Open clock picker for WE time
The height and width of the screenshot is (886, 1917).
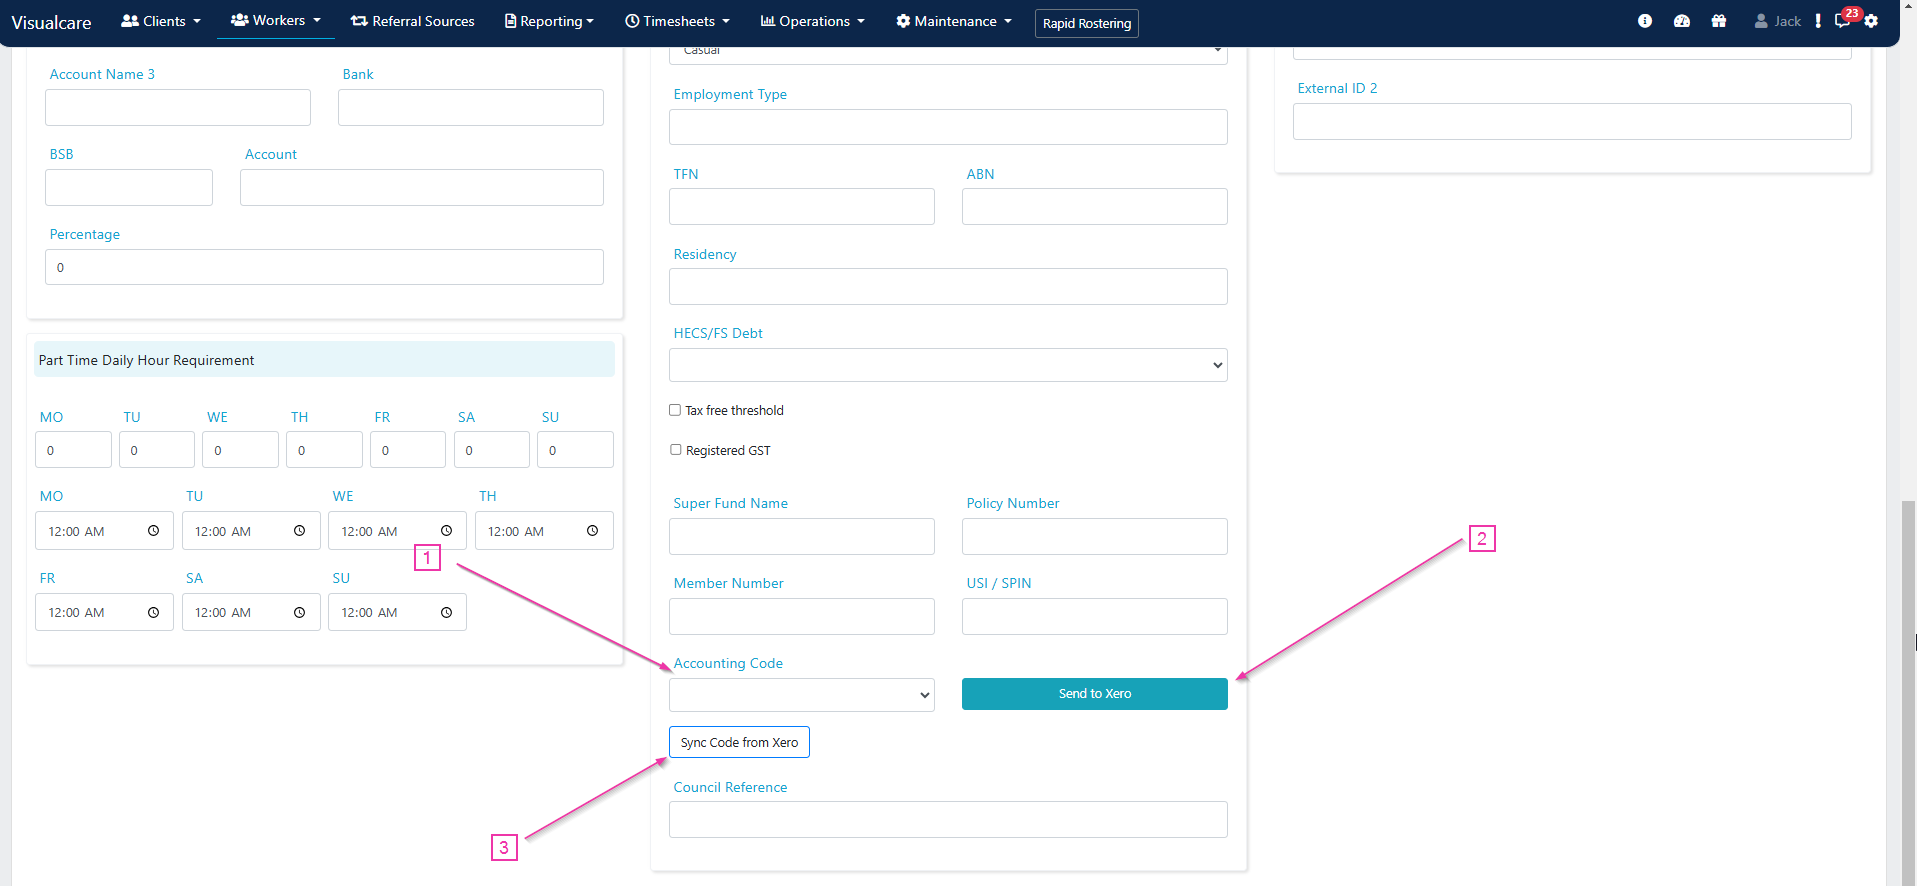446,531
